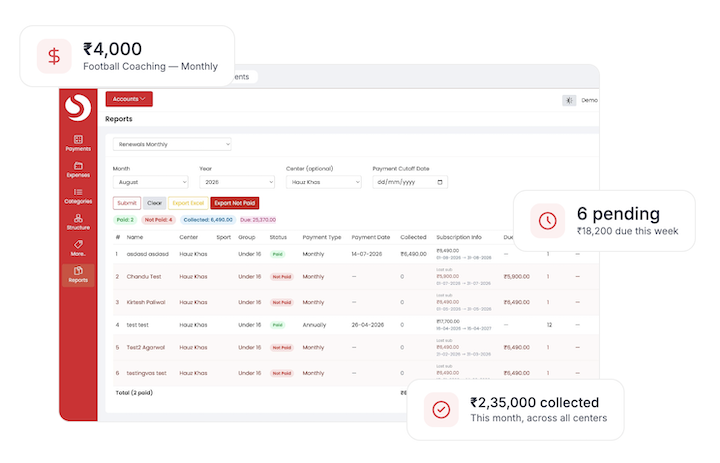Screen dimensions: 720x463
Task: Click the Clear button
Action: [154, 203]
